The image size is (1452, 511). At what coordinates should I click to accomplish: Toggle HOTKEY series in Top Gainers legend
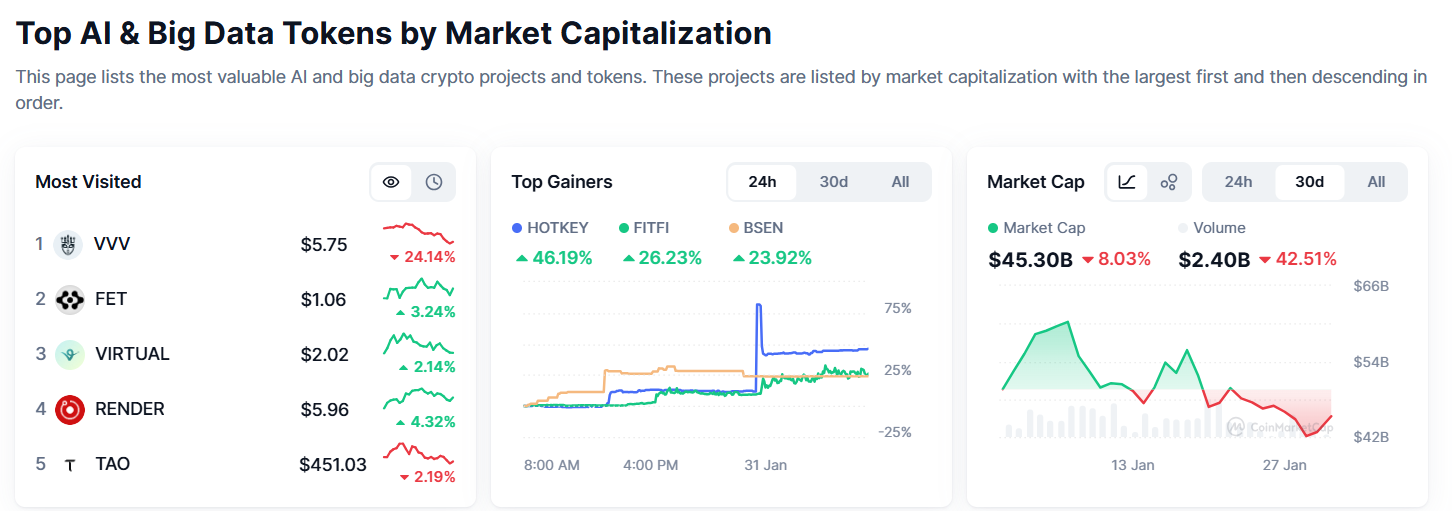[x=550, y=228]
